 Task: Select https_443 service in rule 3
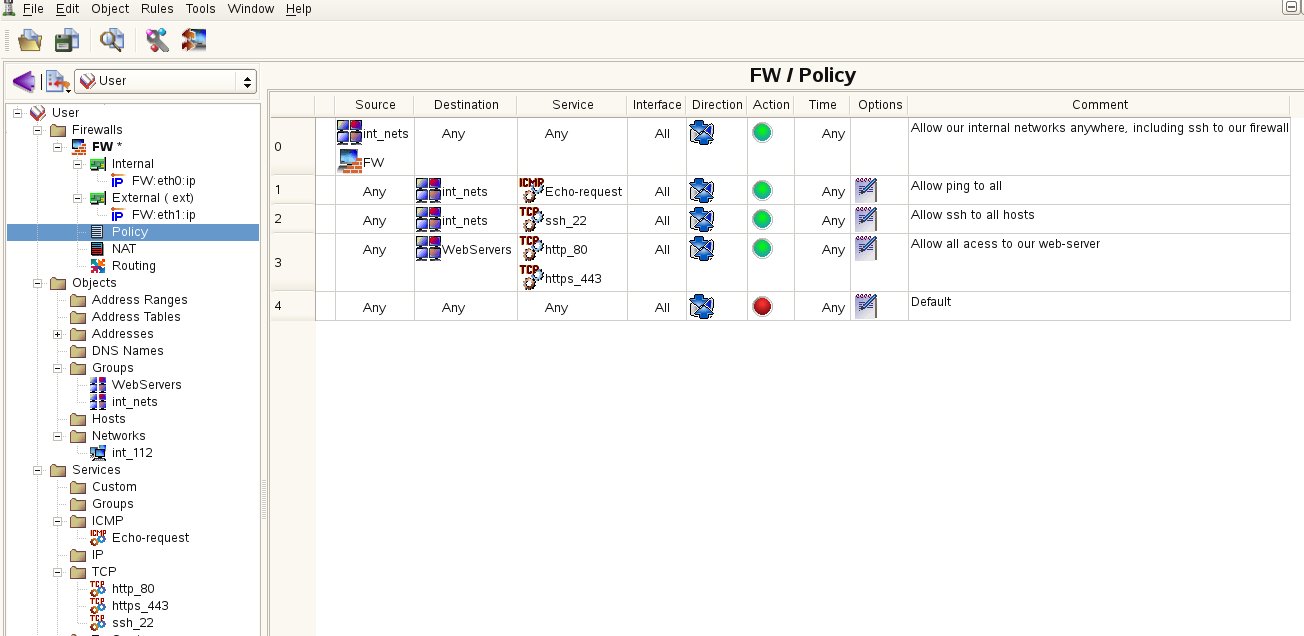coord(560,277)
